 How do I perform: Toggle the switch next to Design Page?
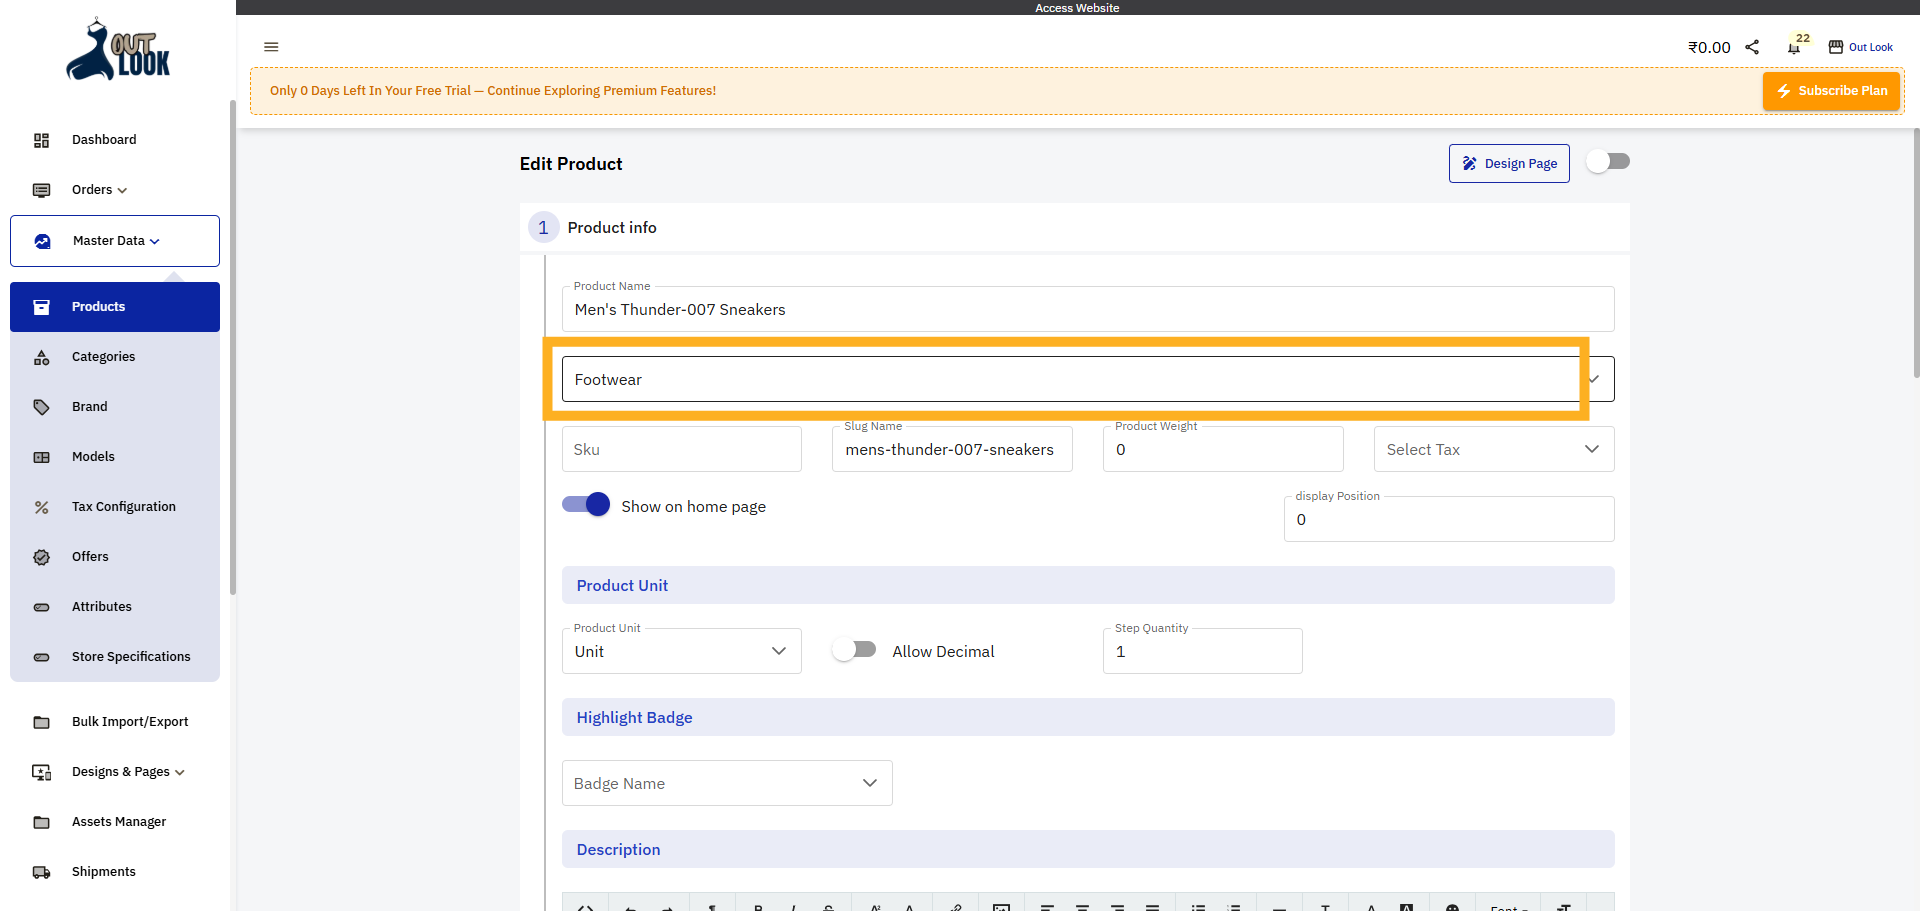1608,160
